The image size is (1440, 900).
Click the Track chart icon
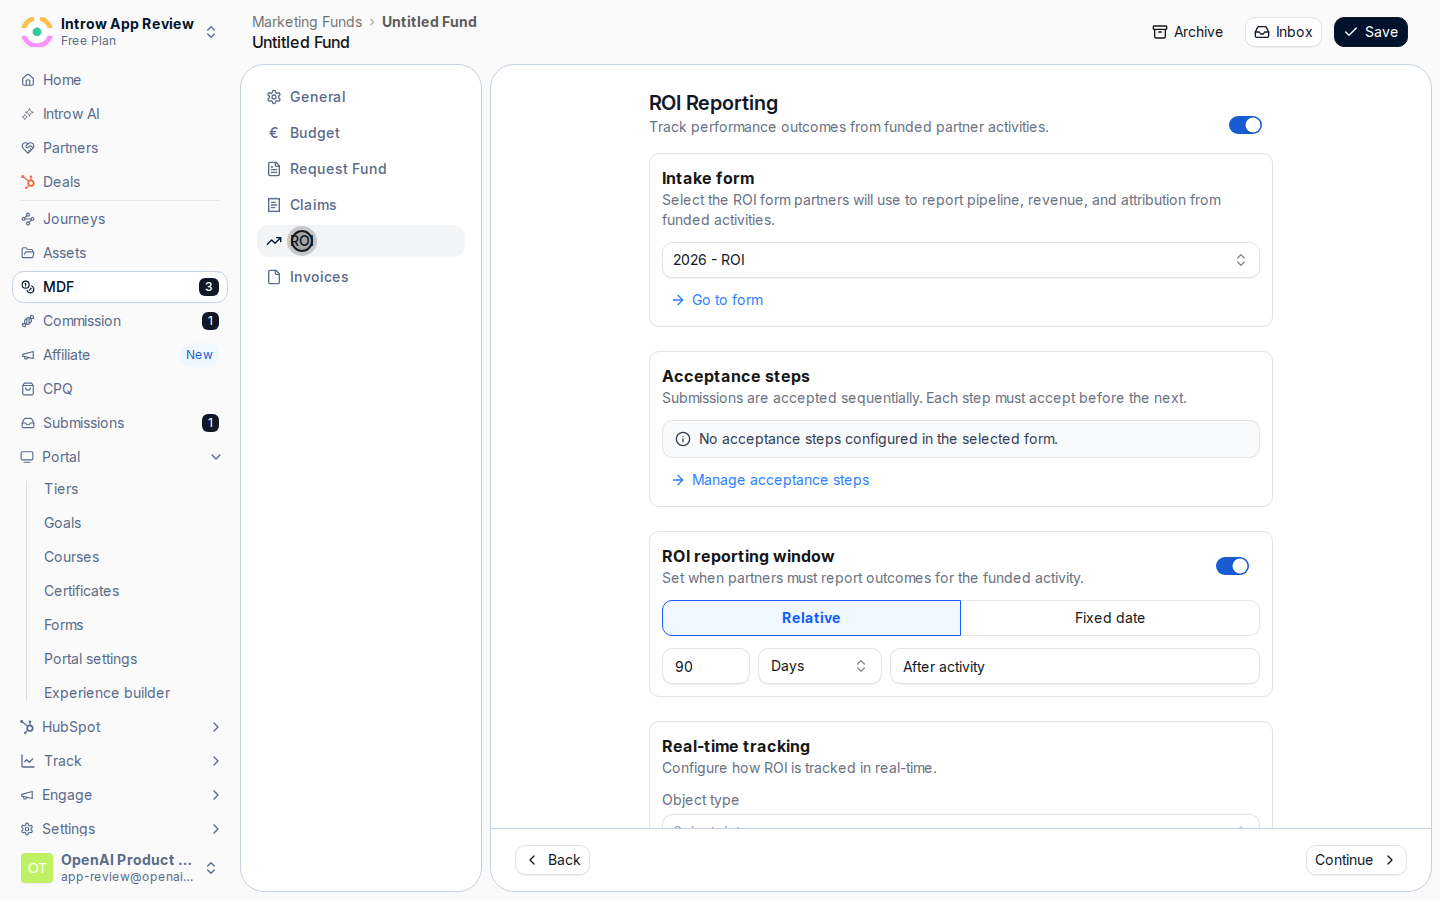28,761
